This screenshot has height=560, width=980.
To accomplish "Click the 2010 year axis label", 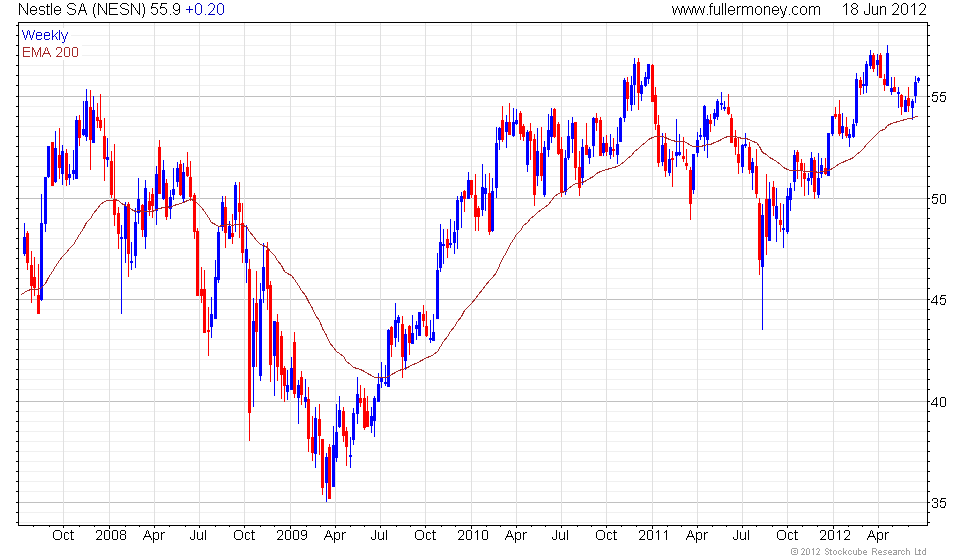I will point(472,535).
